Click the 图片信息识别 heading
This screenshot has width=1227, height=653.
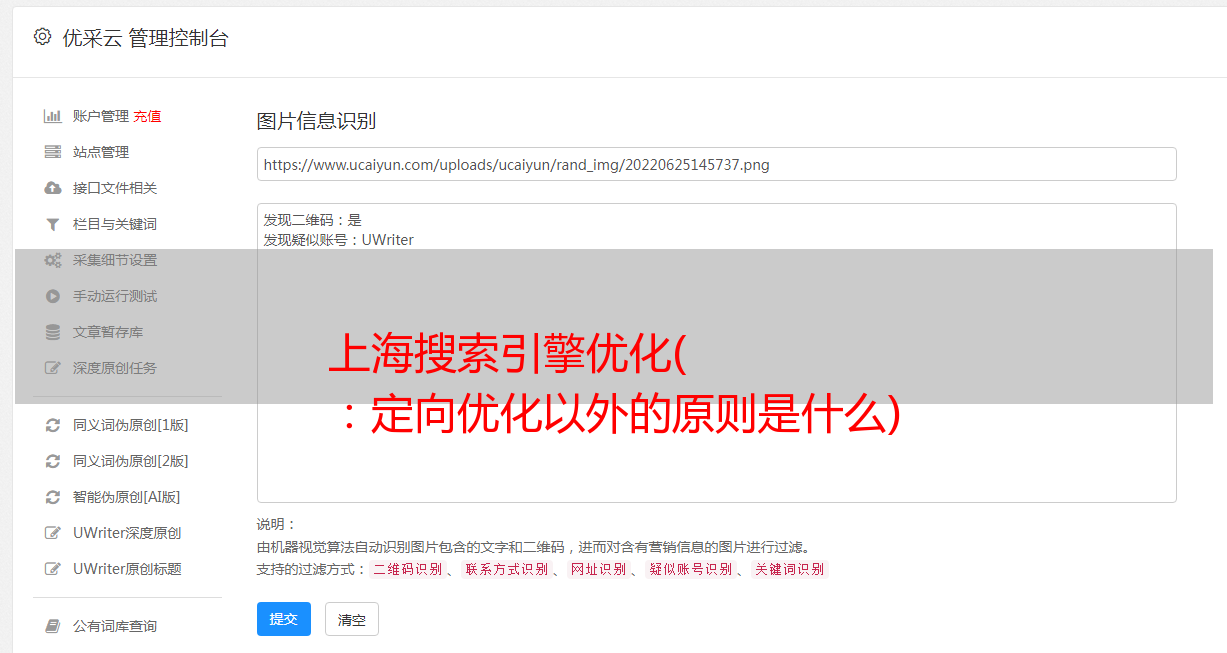(x=316, y=121)
